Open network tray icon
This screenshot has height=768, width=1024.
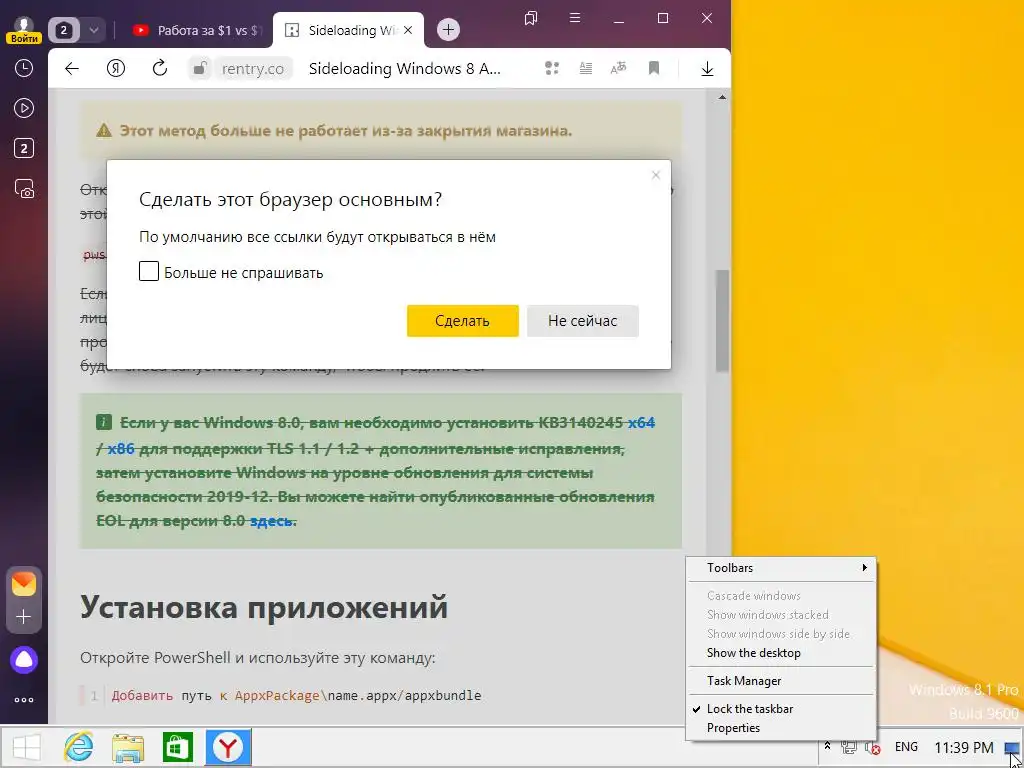pyautogui.click(x=849, y=747)
